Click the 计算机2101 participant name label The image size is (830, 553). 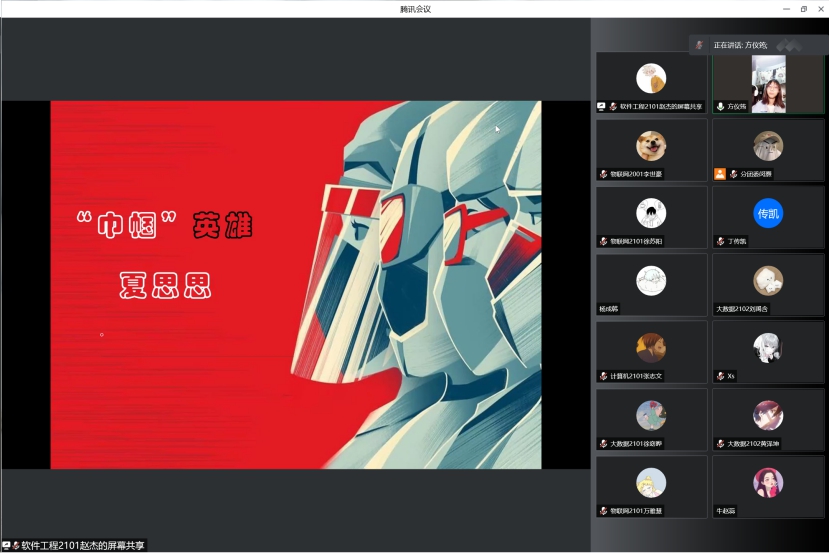point(636,376)
